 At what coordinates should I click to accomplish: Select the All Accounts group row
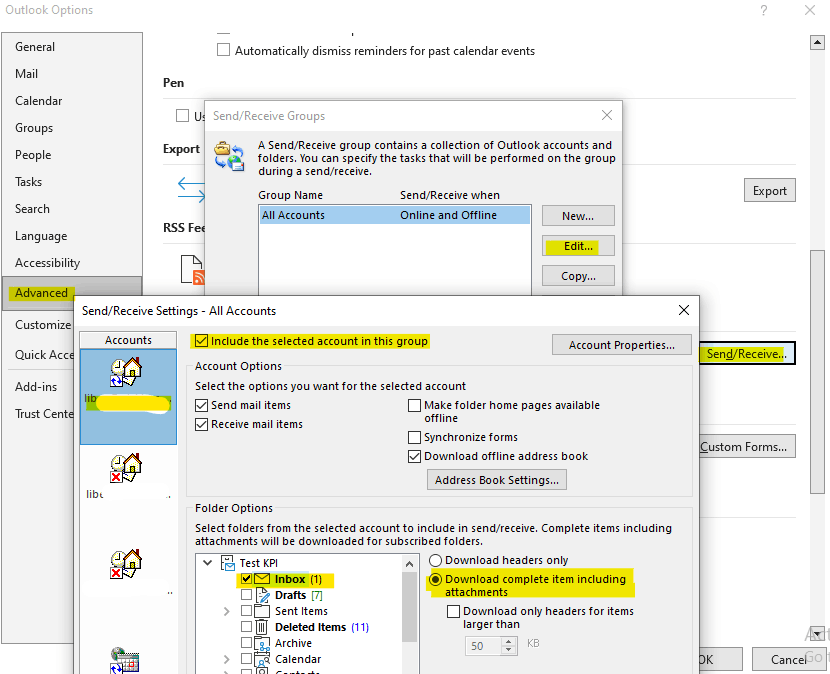pos(394,215)
